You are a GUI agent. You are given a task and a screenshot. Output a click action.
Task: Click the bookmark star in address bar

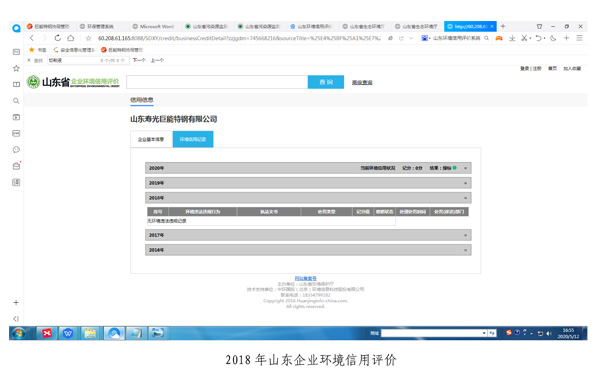(88, 38)
